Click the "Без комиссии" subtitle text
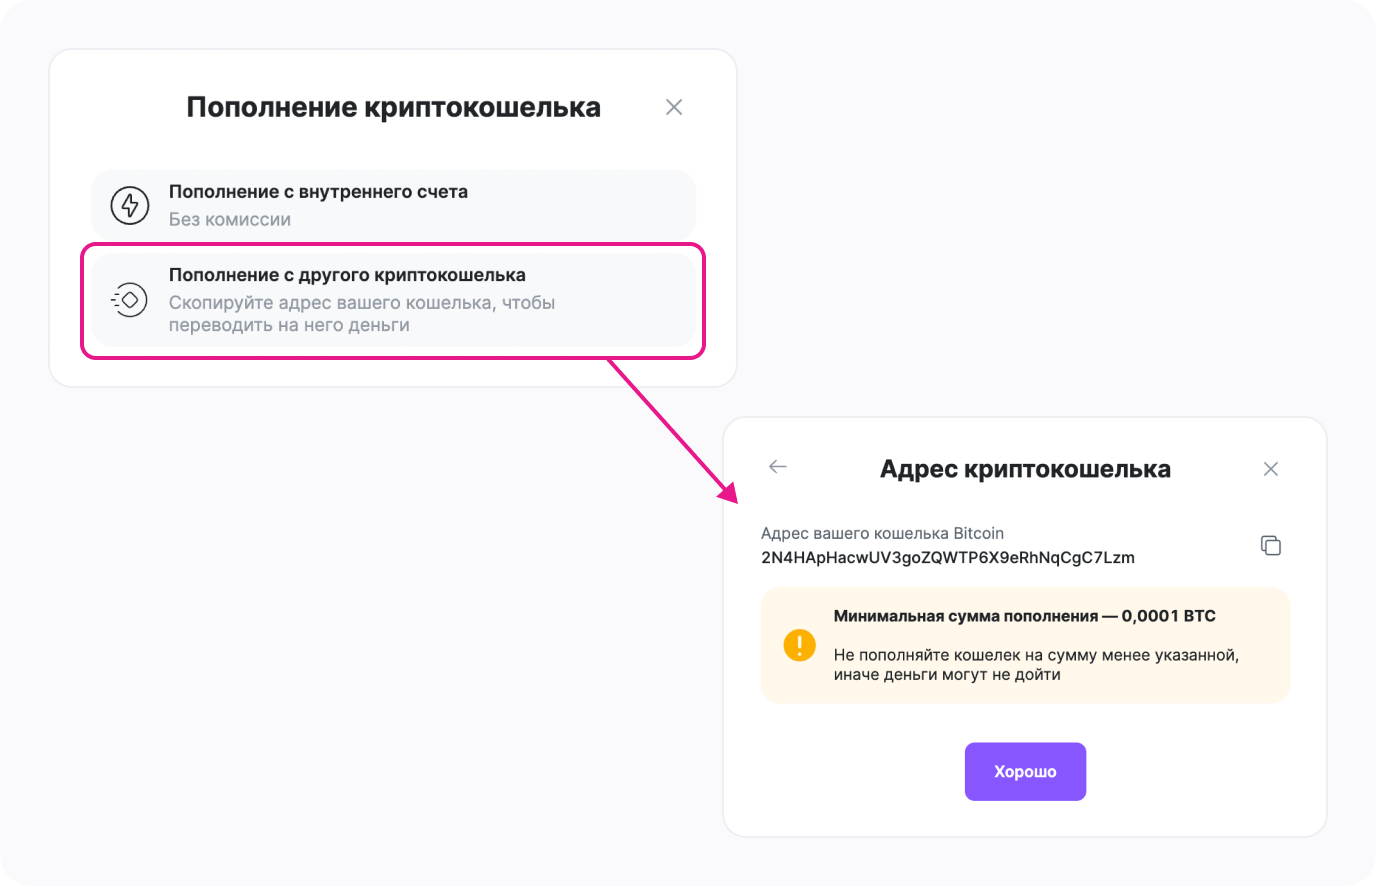 [230, 220]
